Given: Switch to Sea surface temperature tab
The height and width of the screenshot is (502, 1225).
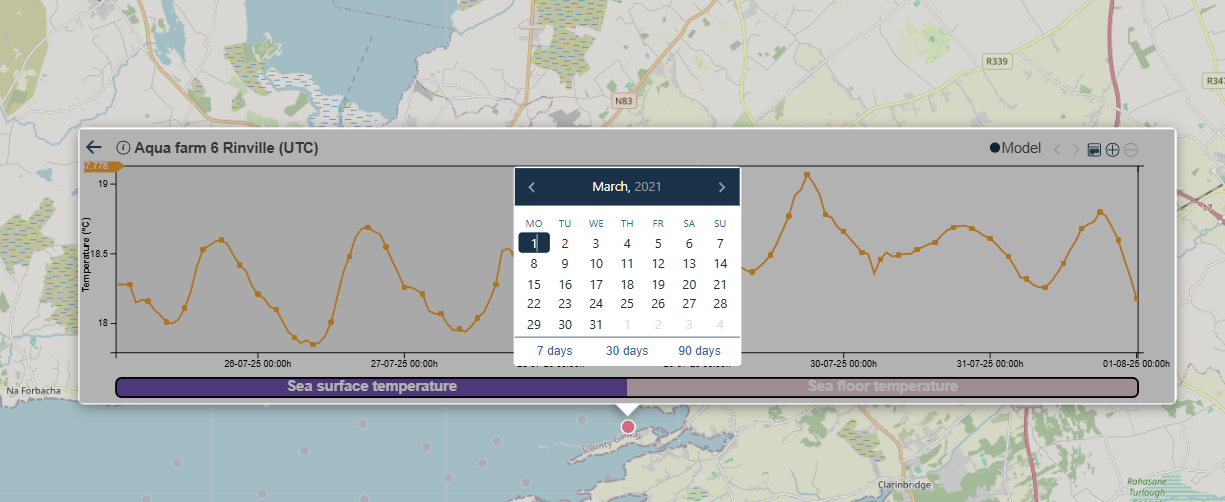Looking at the screenshot, I should click(x=372, y=386).
